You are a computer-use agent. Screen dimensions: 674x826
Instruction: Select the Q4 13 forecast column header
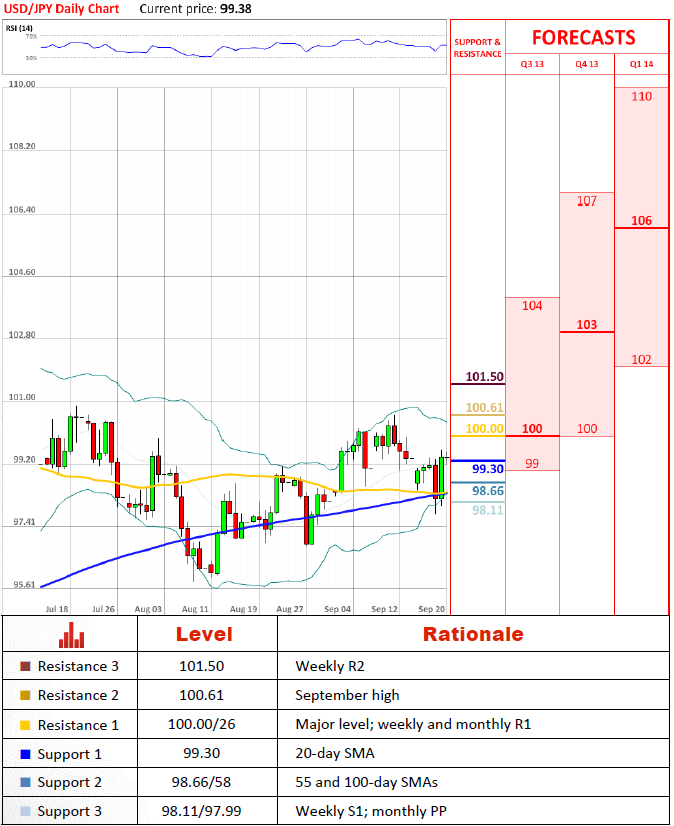587,64
